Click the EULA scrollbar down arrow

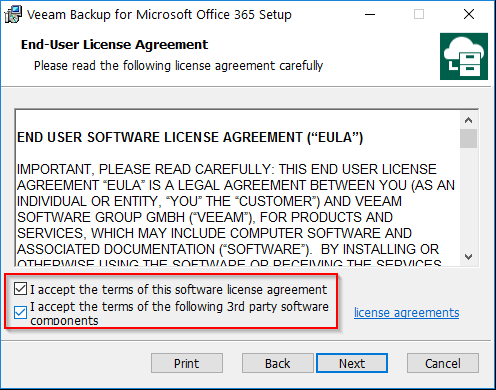(468, 257)
